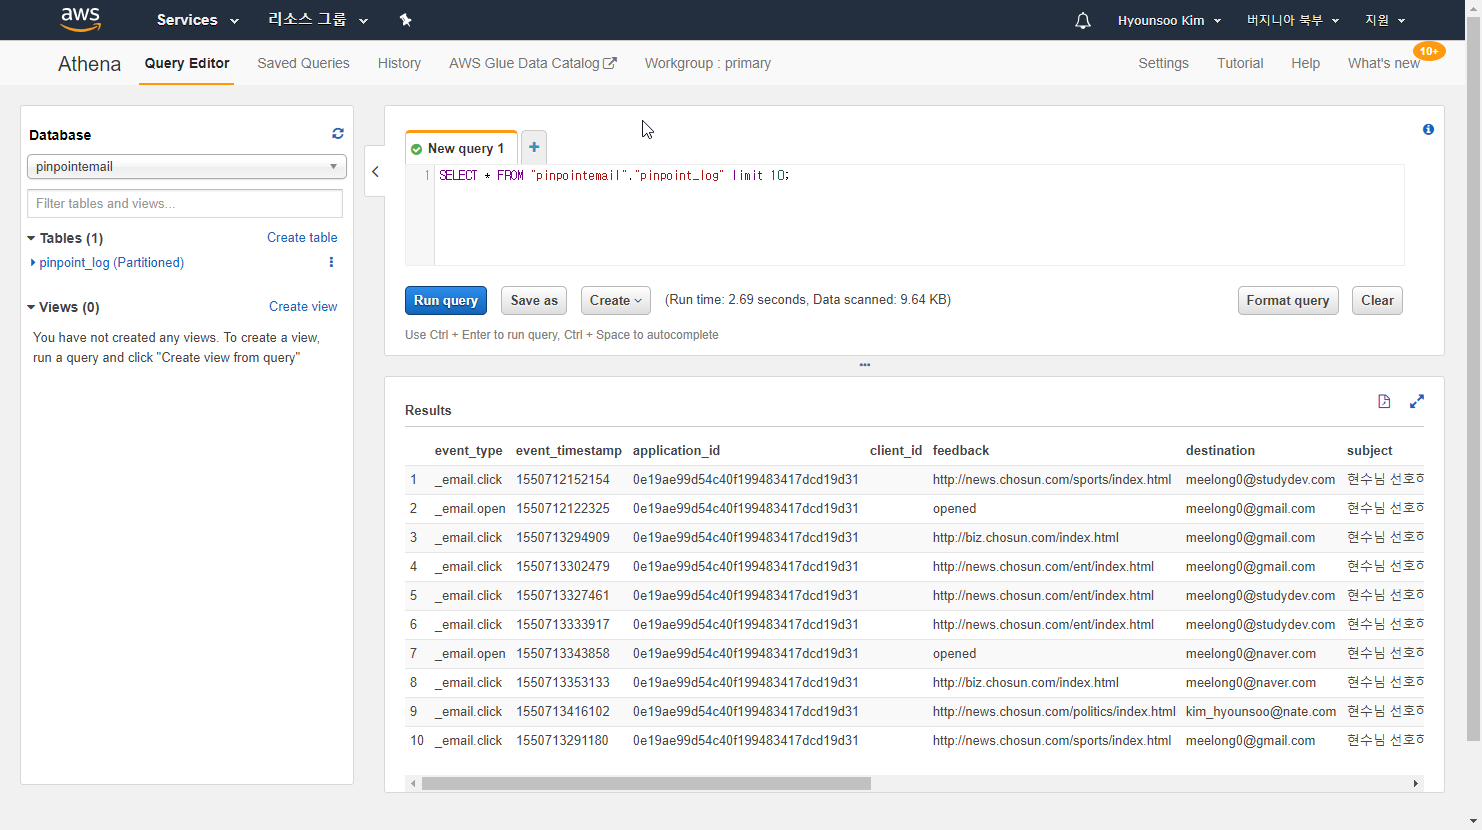Click the Create view link

pyautogui.click(x=303, y=306)
